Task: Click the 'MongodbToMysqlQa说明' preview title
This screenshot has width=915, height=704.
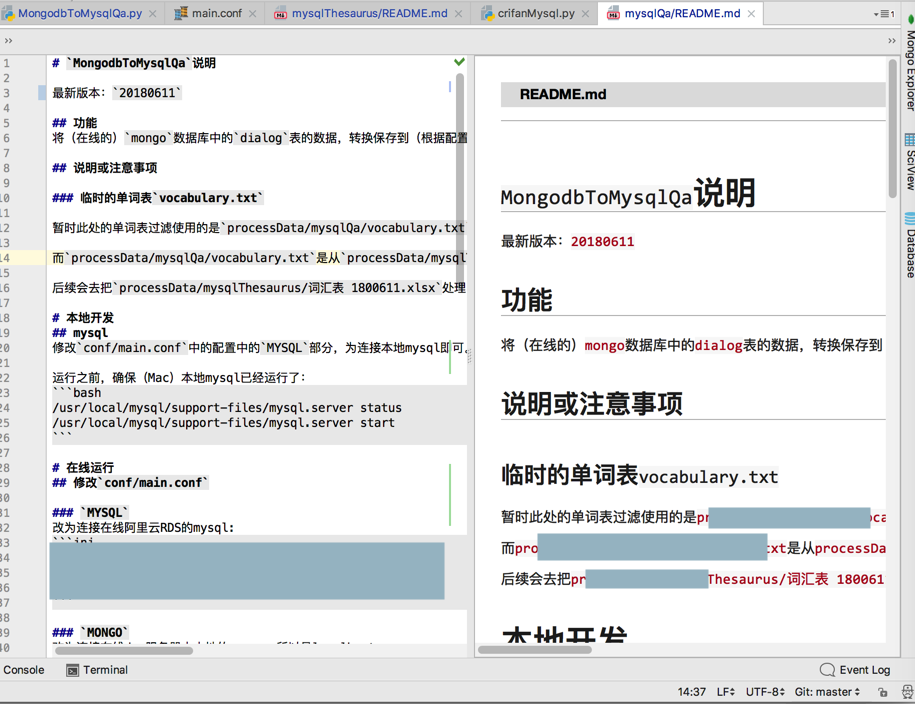Action: [x=628, y=194]
